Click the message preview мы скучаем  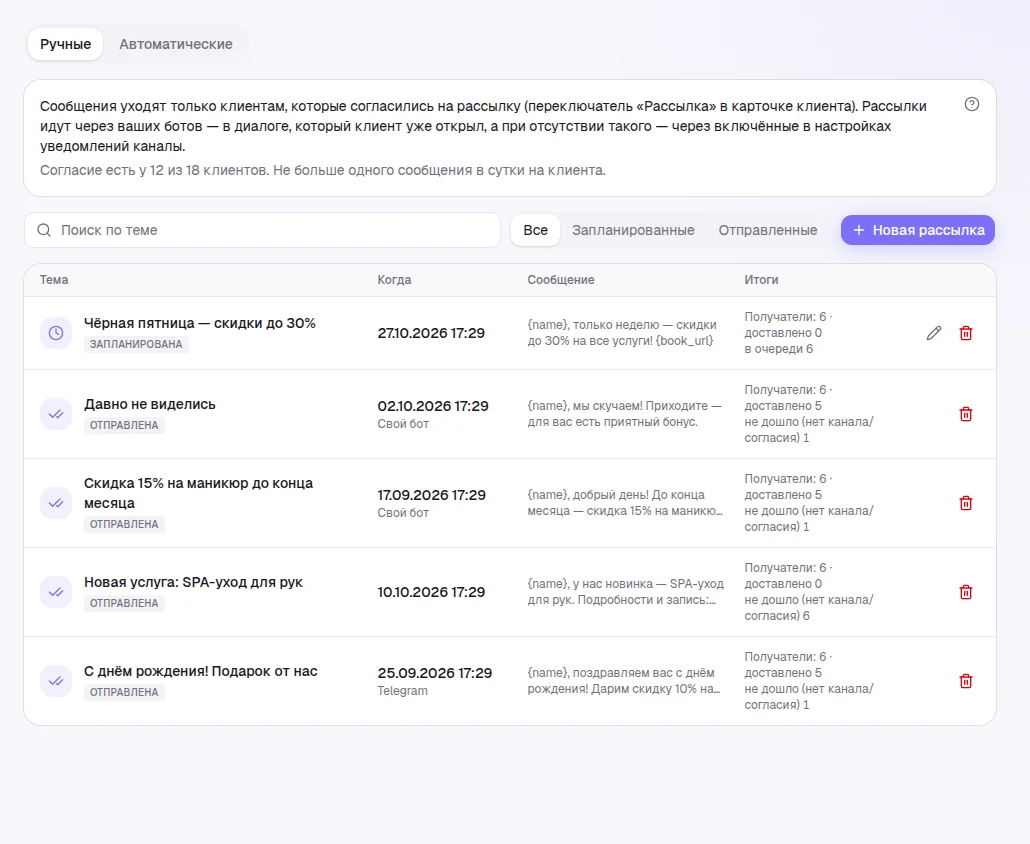coord(624,414)
